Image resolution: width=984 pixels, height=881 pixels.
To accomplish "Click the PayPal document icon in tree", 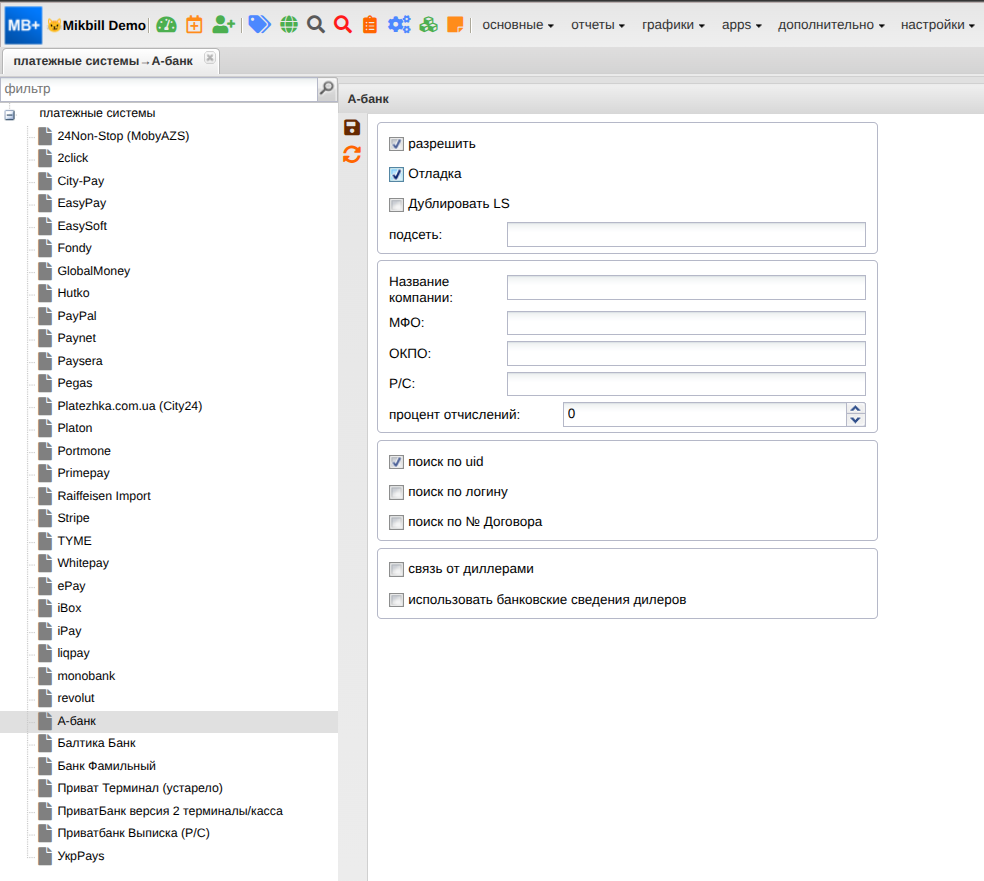I will click(x=45, y=316).
